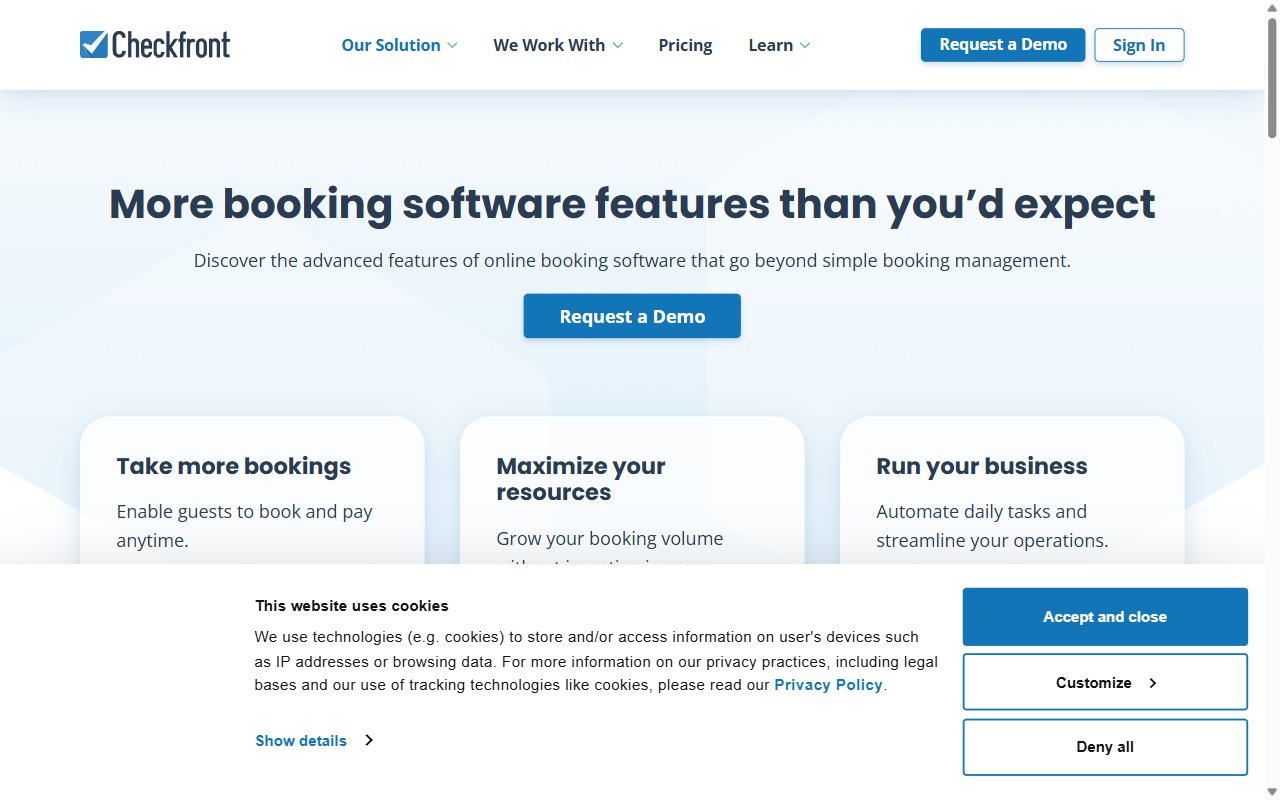
Task: Click the 'Enable guests to book and pay' text
Action: point(245,526)
